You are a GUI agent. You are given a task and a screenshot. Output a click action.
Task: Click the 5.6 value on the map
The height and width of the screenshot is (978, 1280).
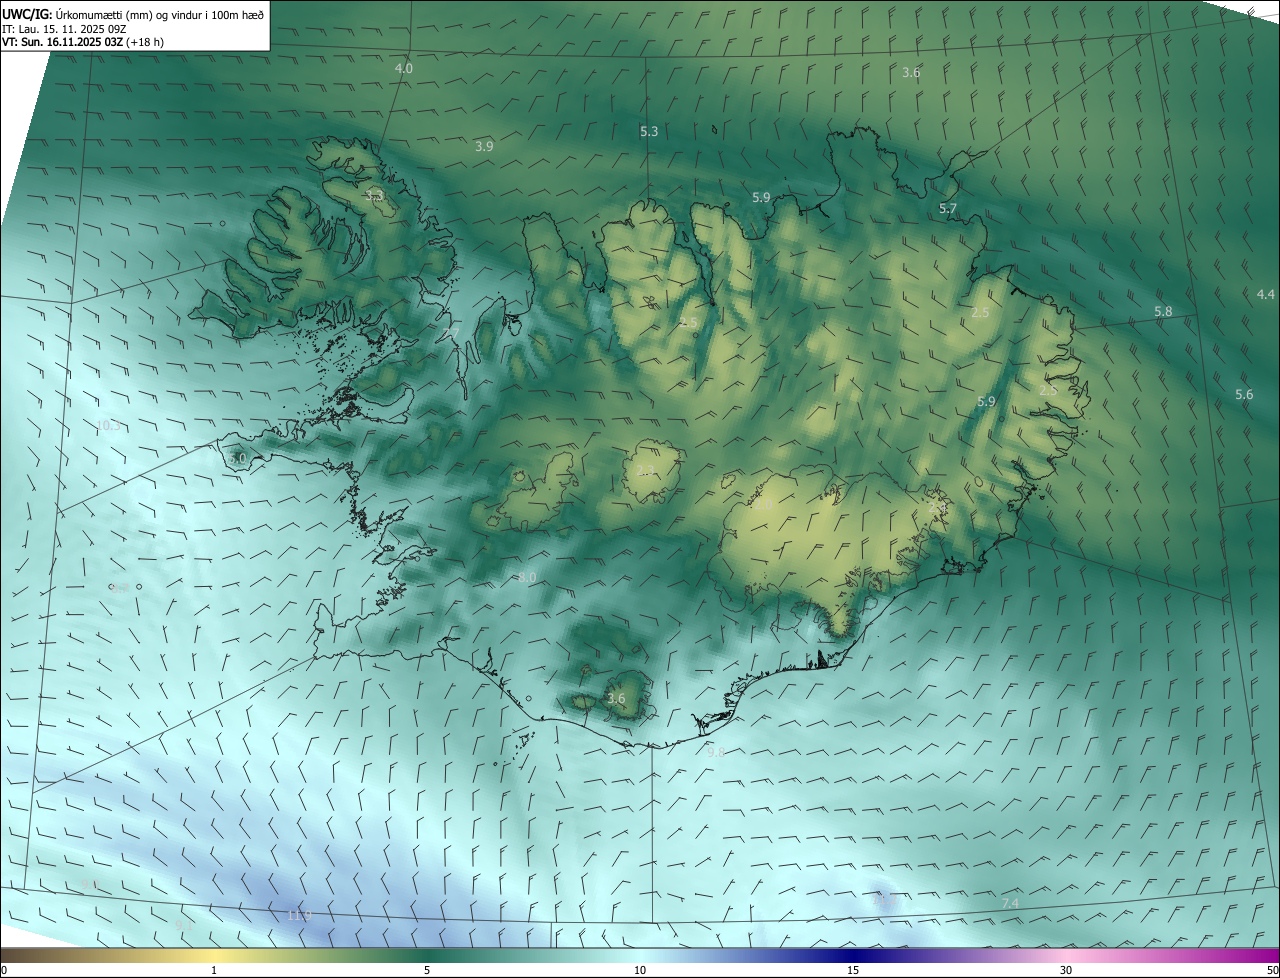tap(1244, 394)
